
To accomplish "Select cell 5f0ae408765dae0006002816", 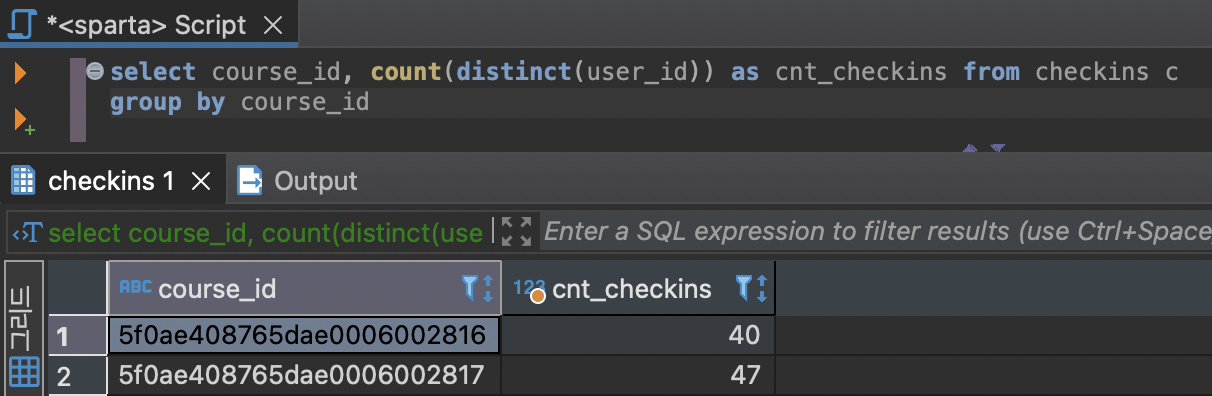I will tap(304, 336).
